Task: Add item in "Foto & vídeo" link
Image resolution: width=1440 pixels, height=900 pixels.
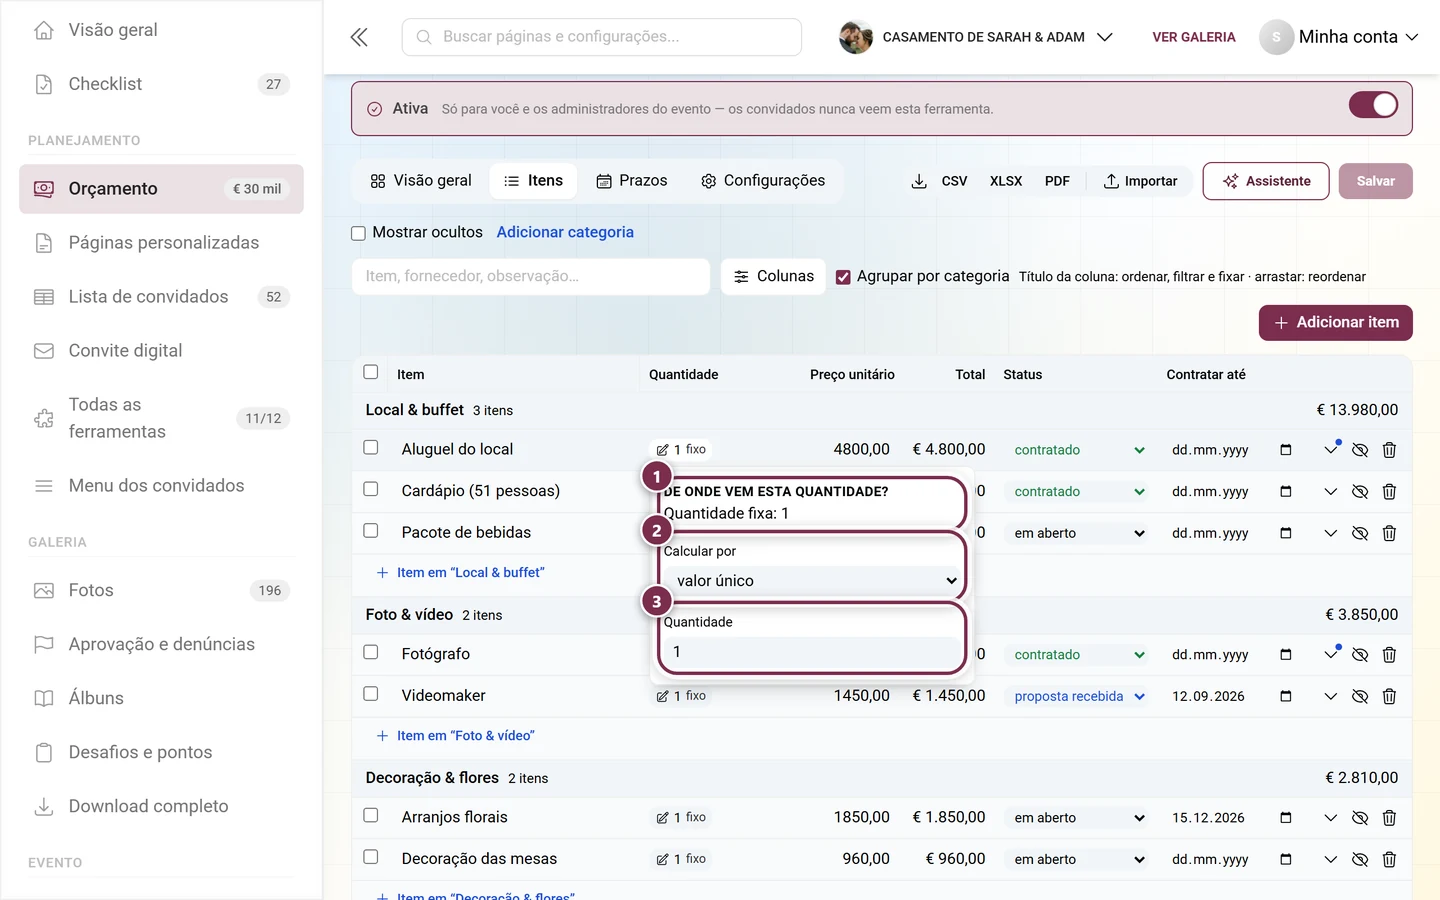Action: tap(456, 736)
